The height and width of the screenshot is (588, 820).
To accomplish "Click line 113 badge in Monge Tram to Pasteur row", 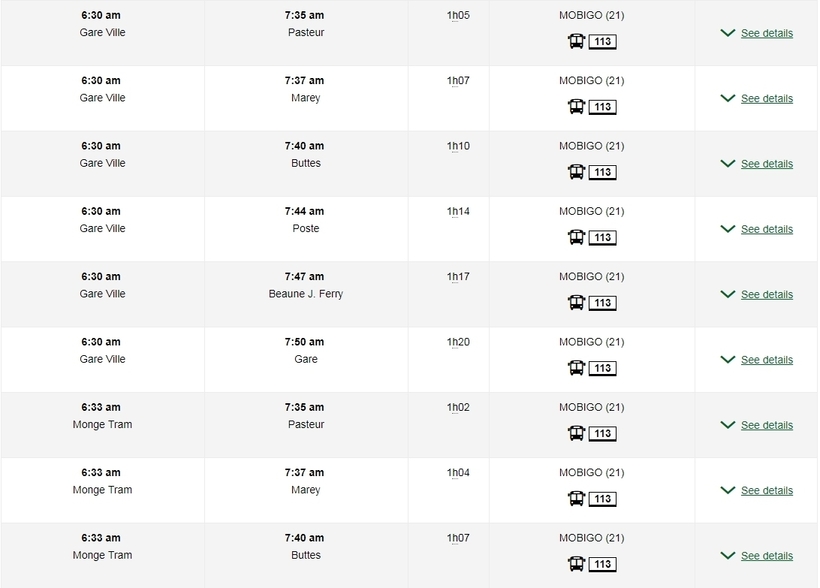I will pyautogui.click(x=602, y=434).
